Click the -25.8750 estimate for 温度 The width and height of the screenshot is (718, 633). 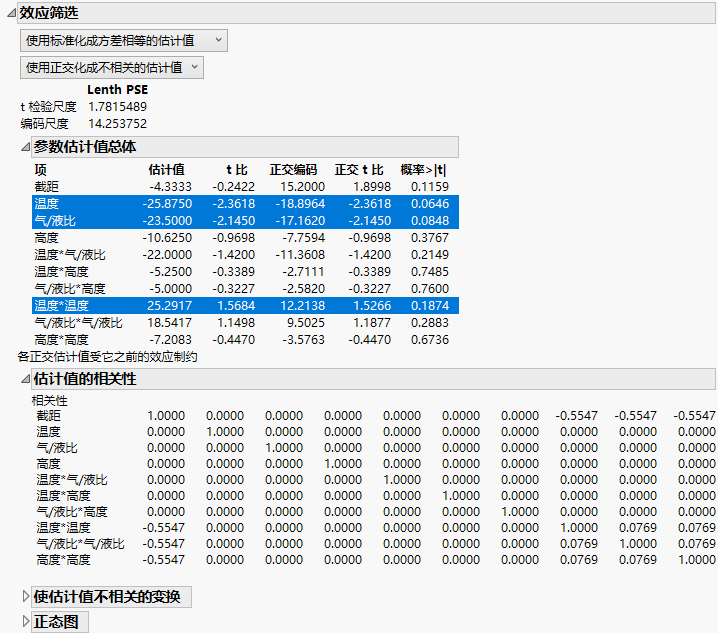point(167,203)
